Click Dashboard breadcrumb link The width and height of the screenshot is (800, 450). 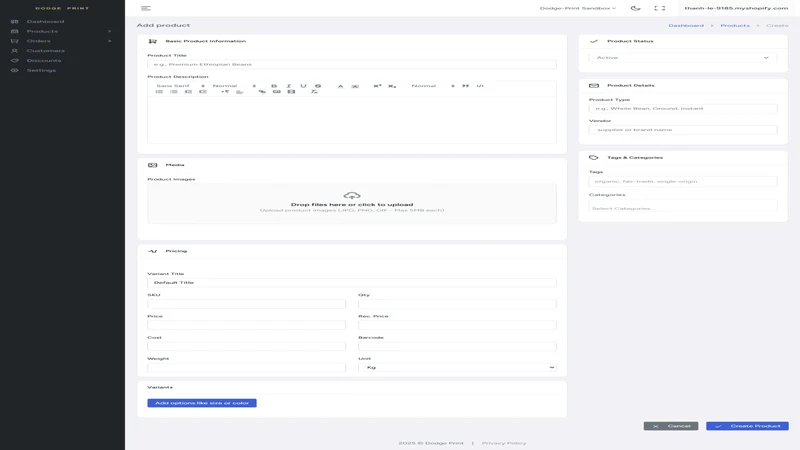(686, 26)
